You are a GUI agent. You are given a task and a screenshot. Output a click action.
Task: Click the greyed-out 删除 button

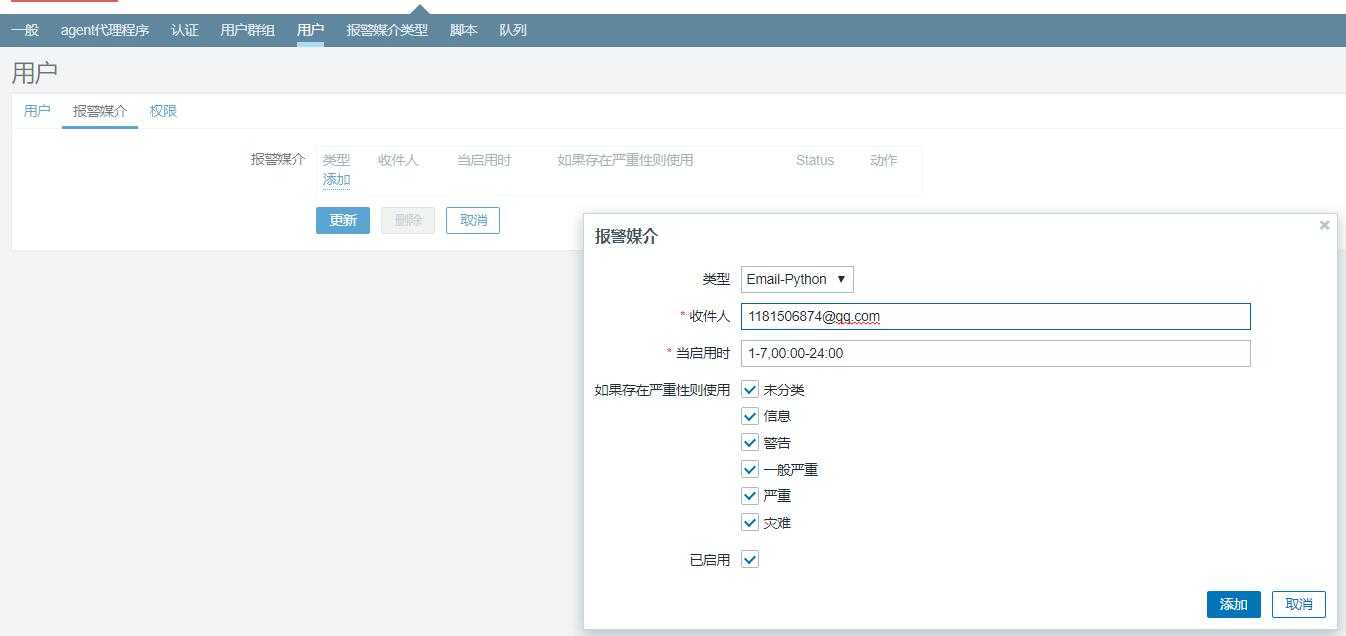coord(408,220)
